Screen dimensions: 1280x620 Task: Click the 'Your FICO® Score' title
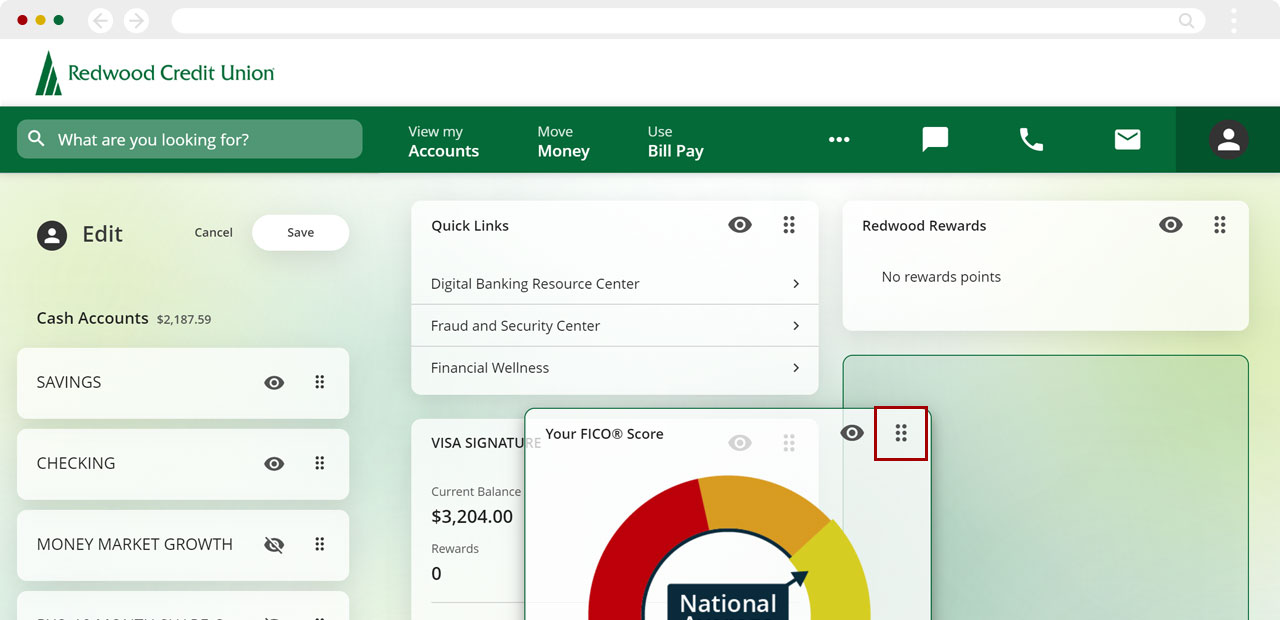click(604, 434)
